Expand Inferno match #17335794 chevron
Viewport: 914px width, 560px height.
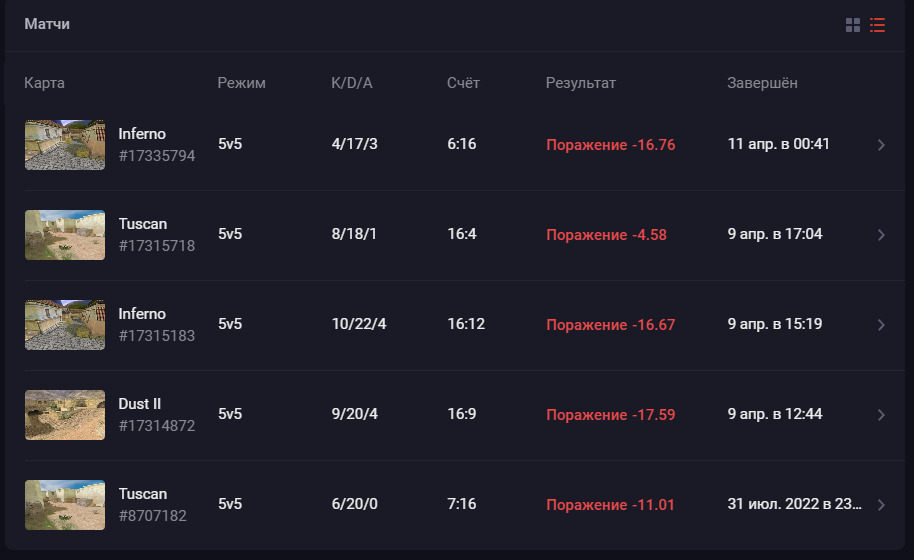tap(881, 145)
